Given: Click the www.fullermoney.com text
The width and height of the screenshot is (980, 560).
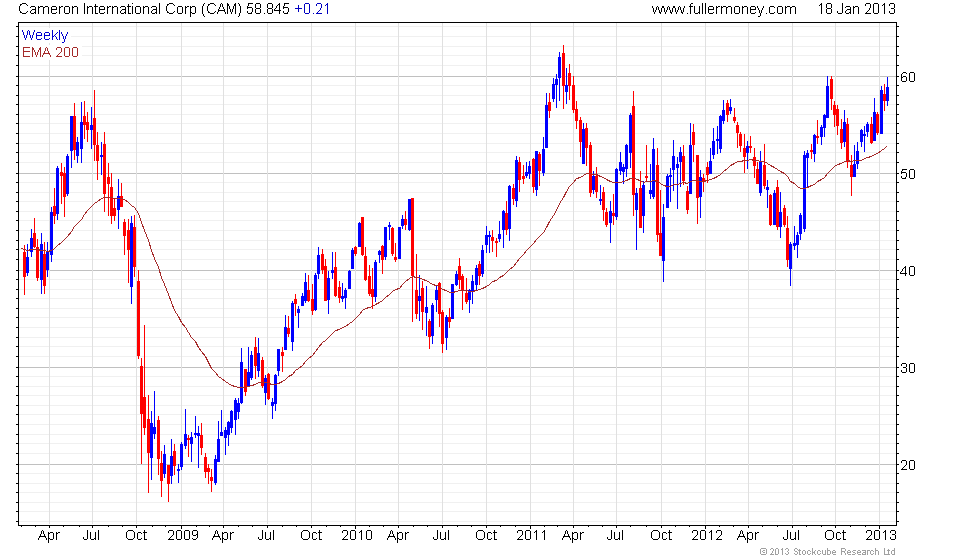Looking at the screenshot, I should click(x=724, y=9).
